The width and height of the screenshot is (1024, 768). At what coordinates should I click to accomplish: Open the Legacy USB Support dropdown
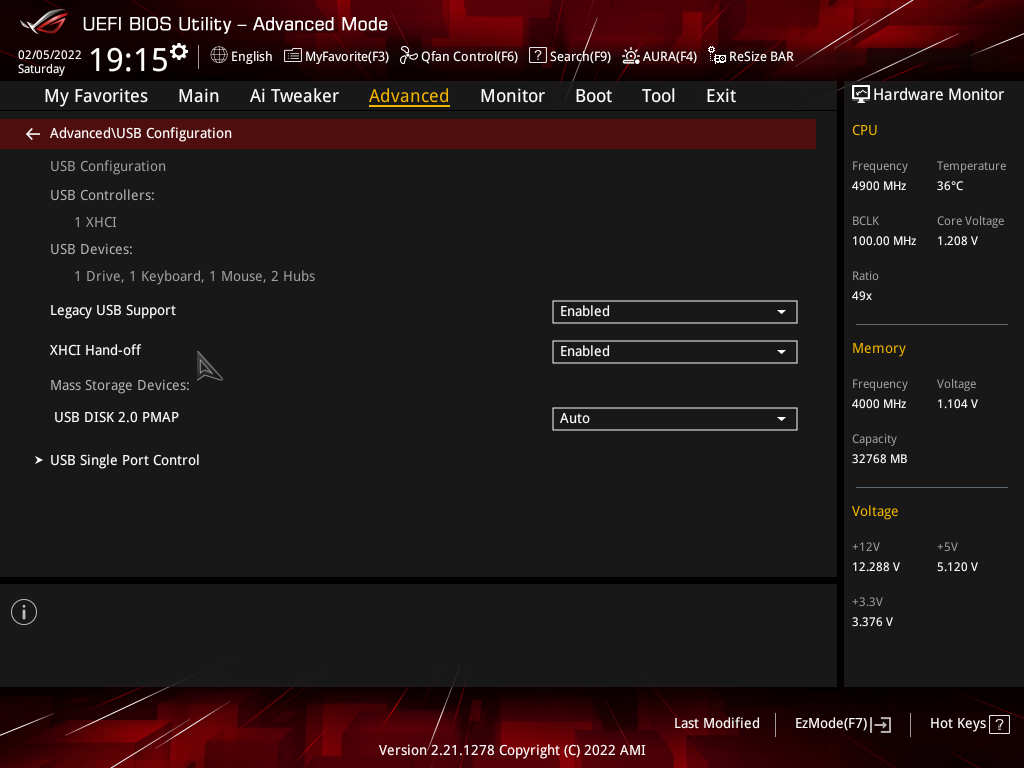pyautogui.click(x=675, y=312)
